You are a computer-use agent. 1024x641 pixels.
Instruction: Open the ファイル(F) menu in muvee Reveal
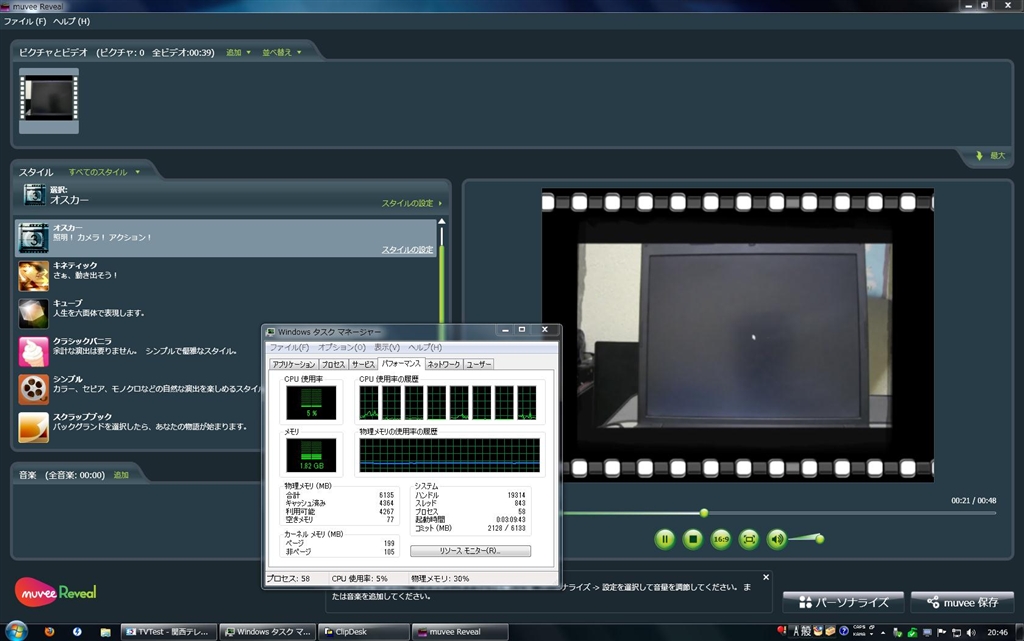[25, 21]
